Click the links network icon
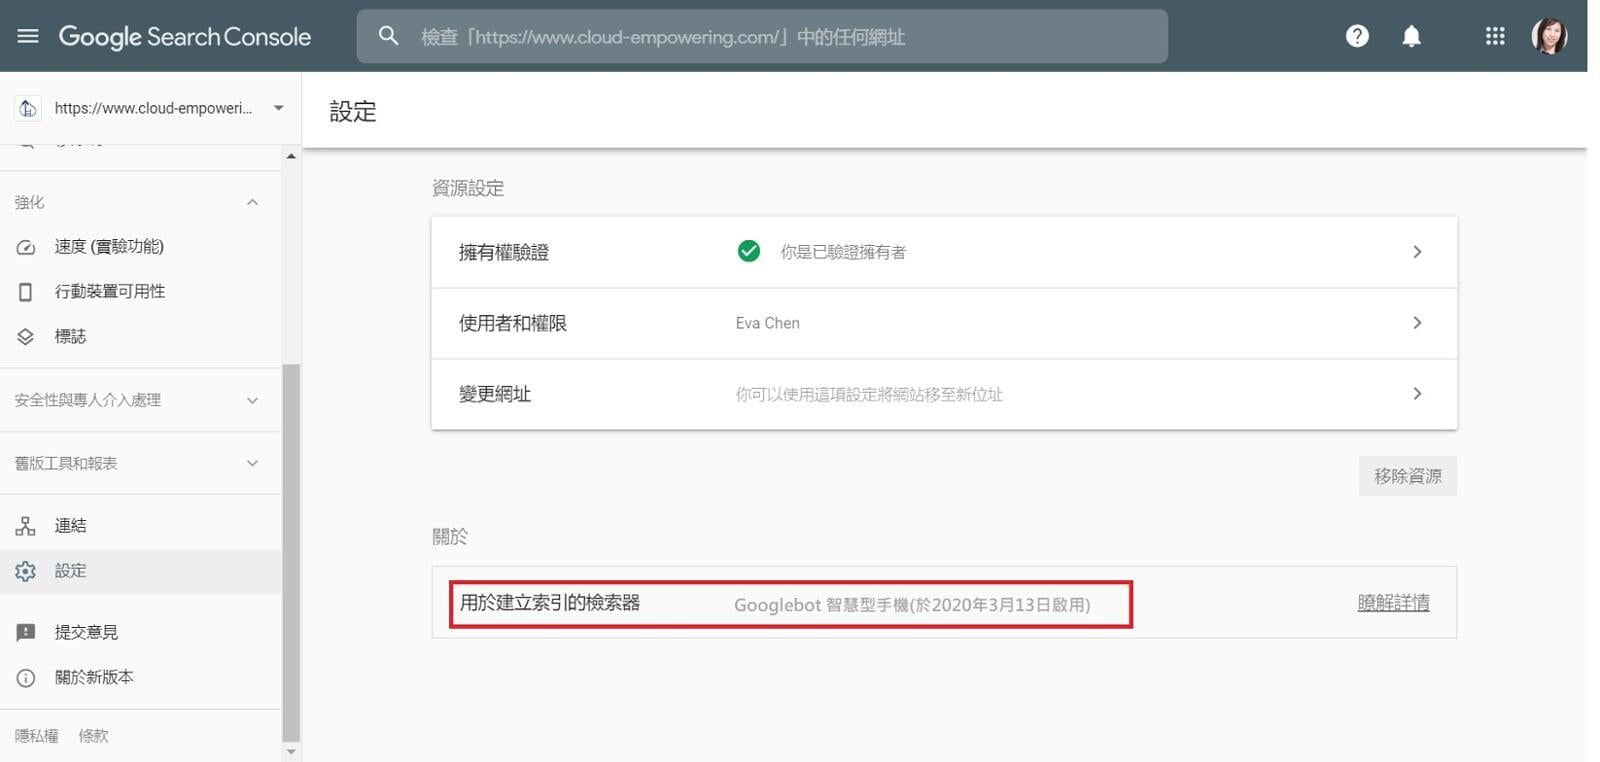 [26, 526]
